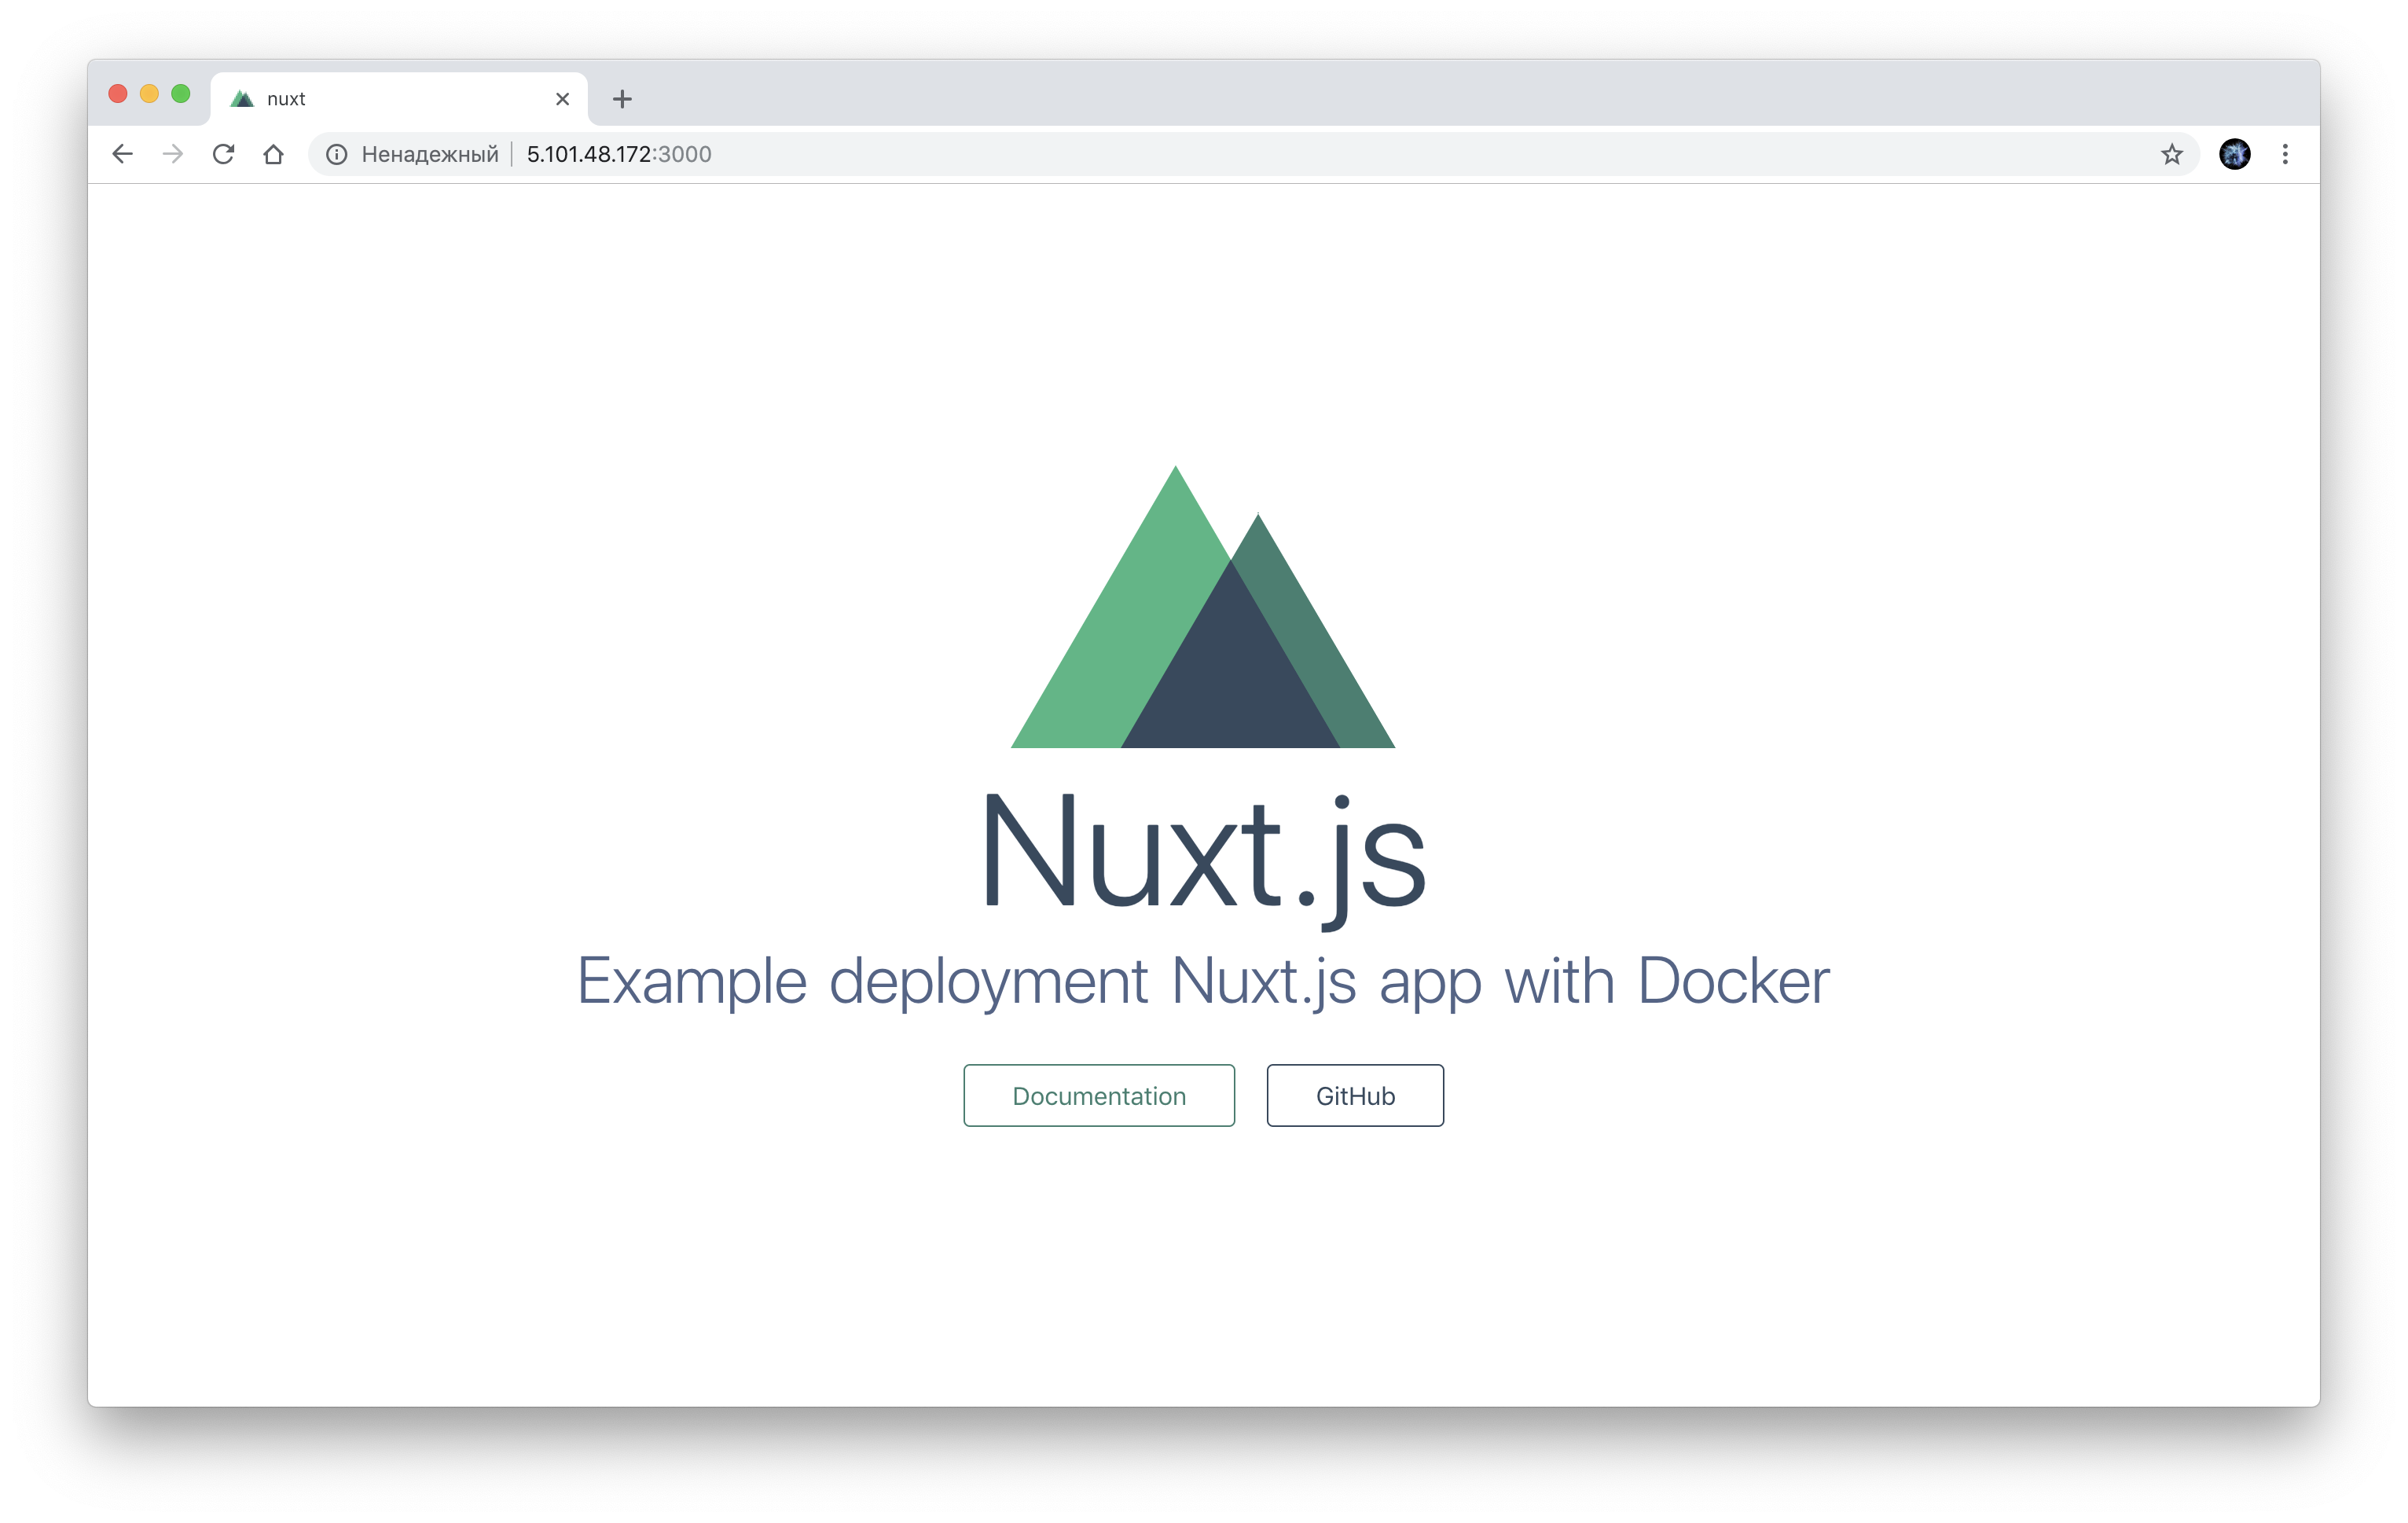
Task: Bookmark this page with star icon
Action: [x=2171, y=154]
